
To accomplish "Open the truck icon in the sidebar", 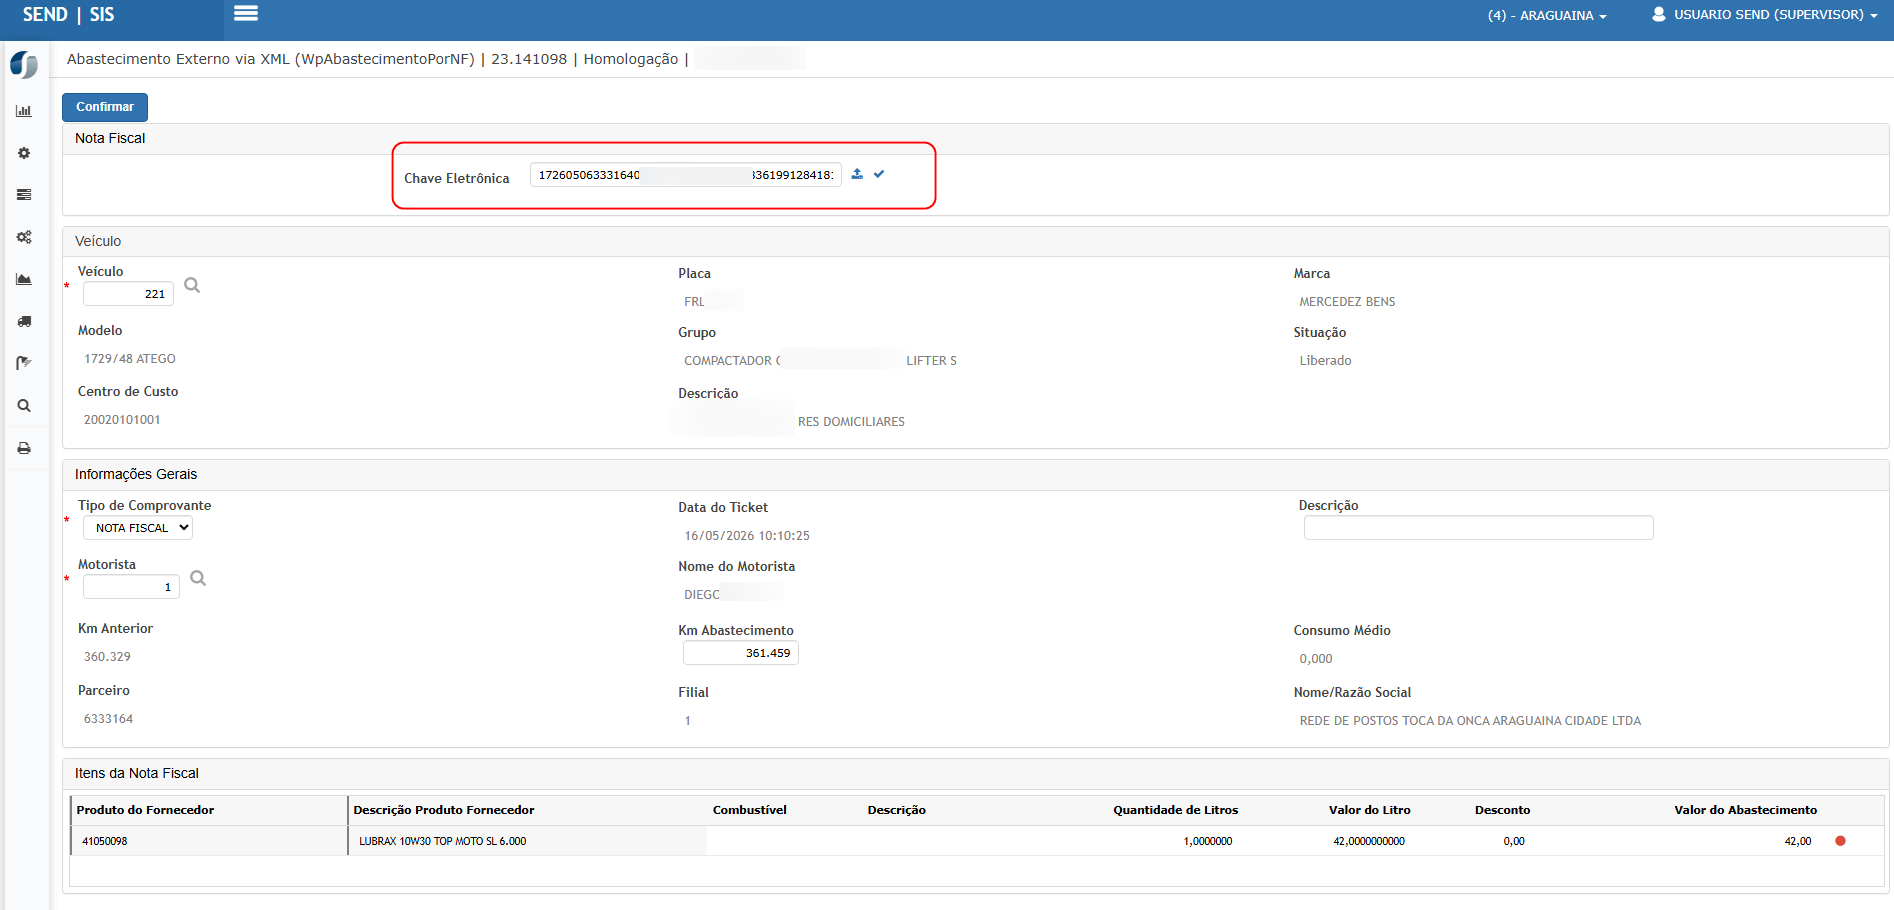I will [24, 321].
